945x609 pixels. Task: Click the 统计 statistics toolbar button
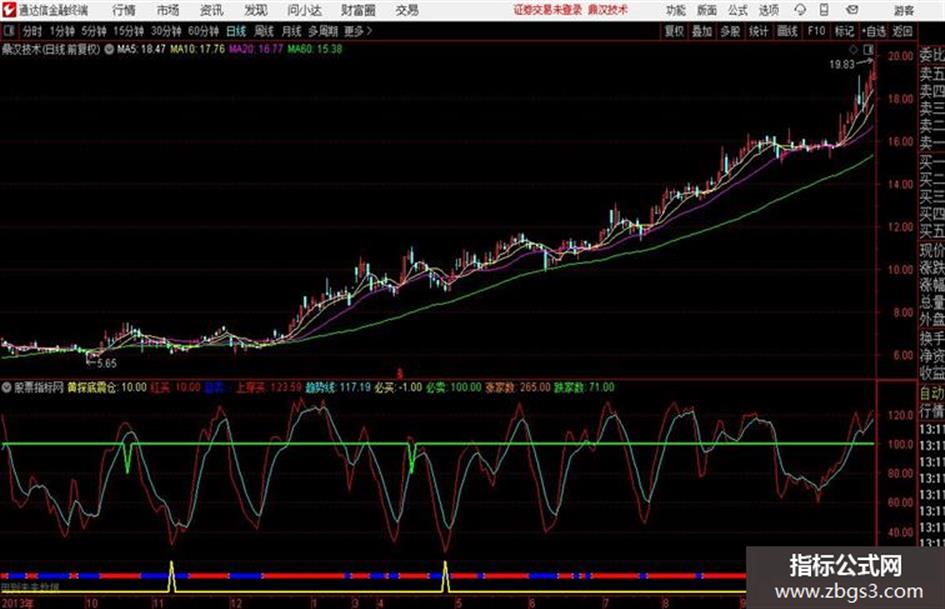tap(759, 31)
